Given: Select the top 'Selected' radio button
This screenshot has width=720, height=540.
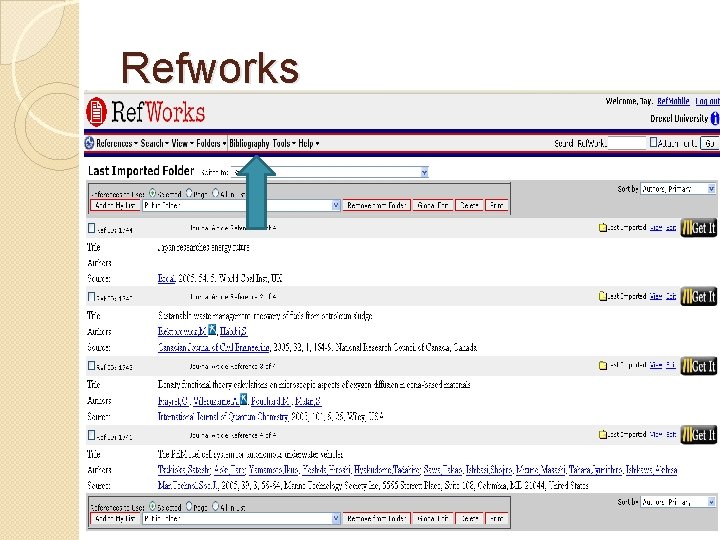Looking at the screenshot, I should coord(152,193).
